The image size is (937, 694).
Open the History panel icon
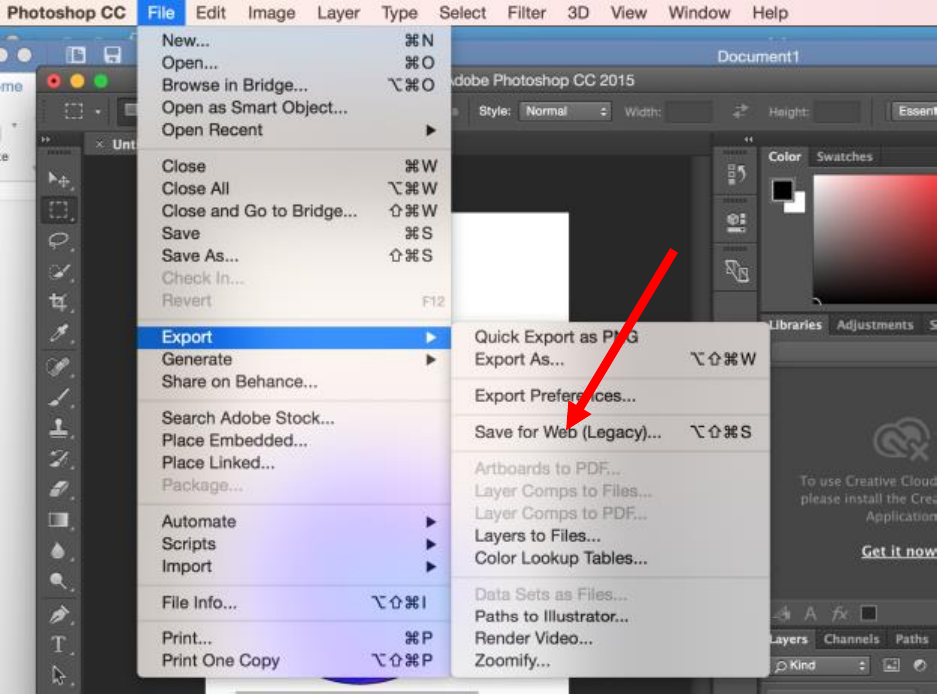[736, 175]
